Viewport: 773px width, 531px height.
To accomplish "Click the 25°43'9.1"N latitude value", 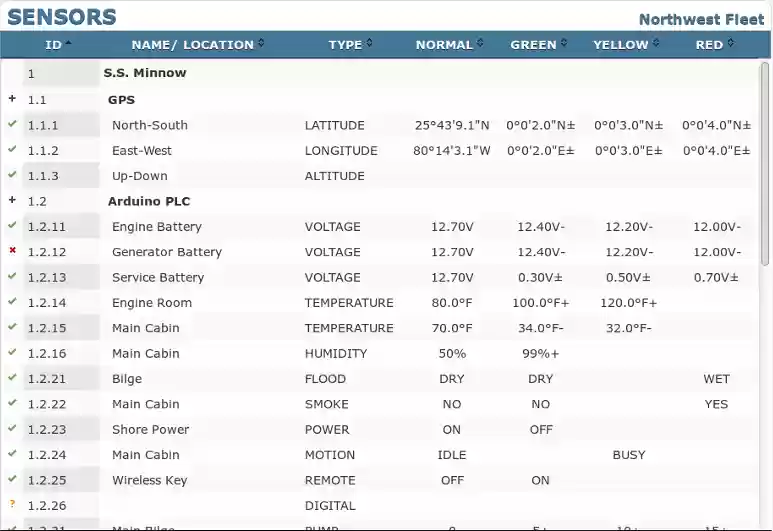I will [x=452, y=125].
